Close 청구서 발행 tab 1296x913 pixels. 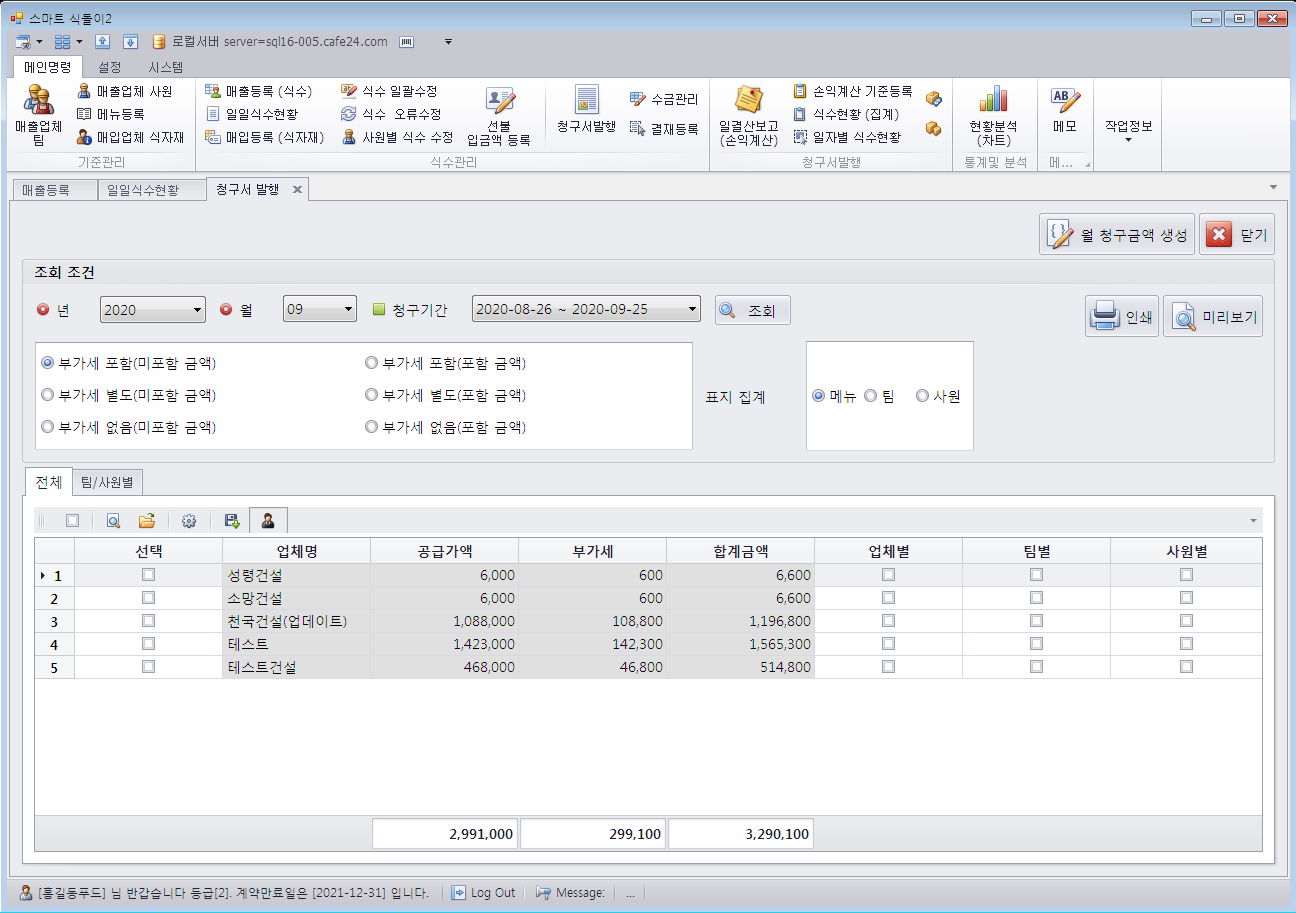pyautogui.click(x=297, y=190)
